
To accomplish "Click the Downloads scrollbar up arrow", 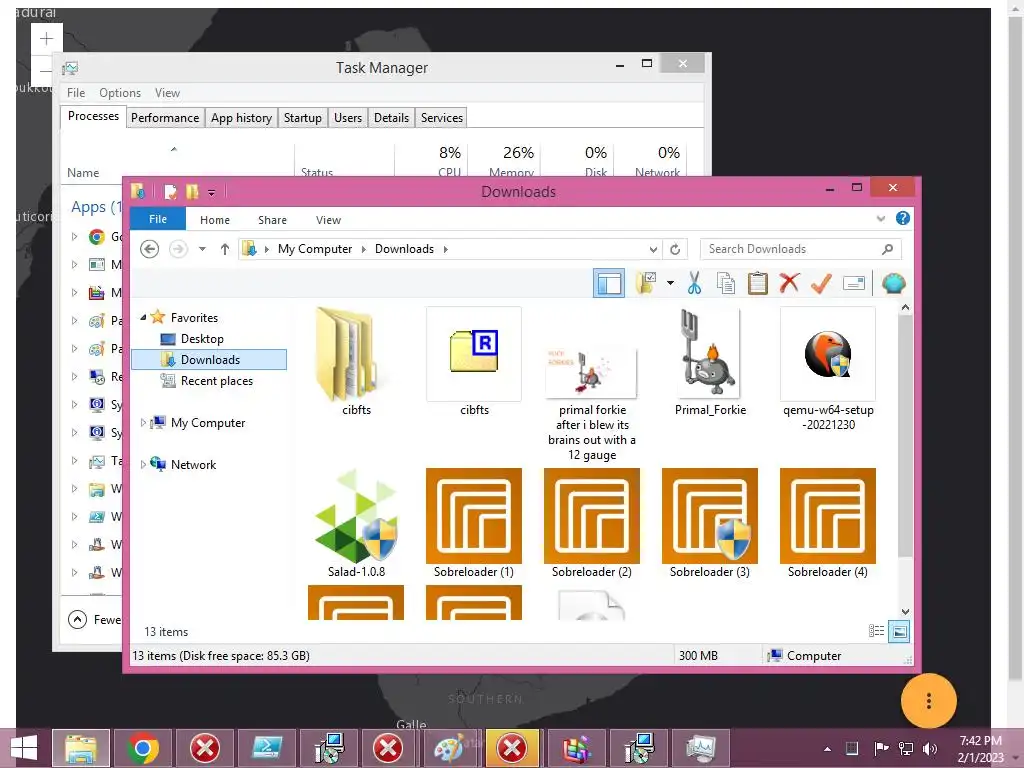I will click(x=905, y=307).
